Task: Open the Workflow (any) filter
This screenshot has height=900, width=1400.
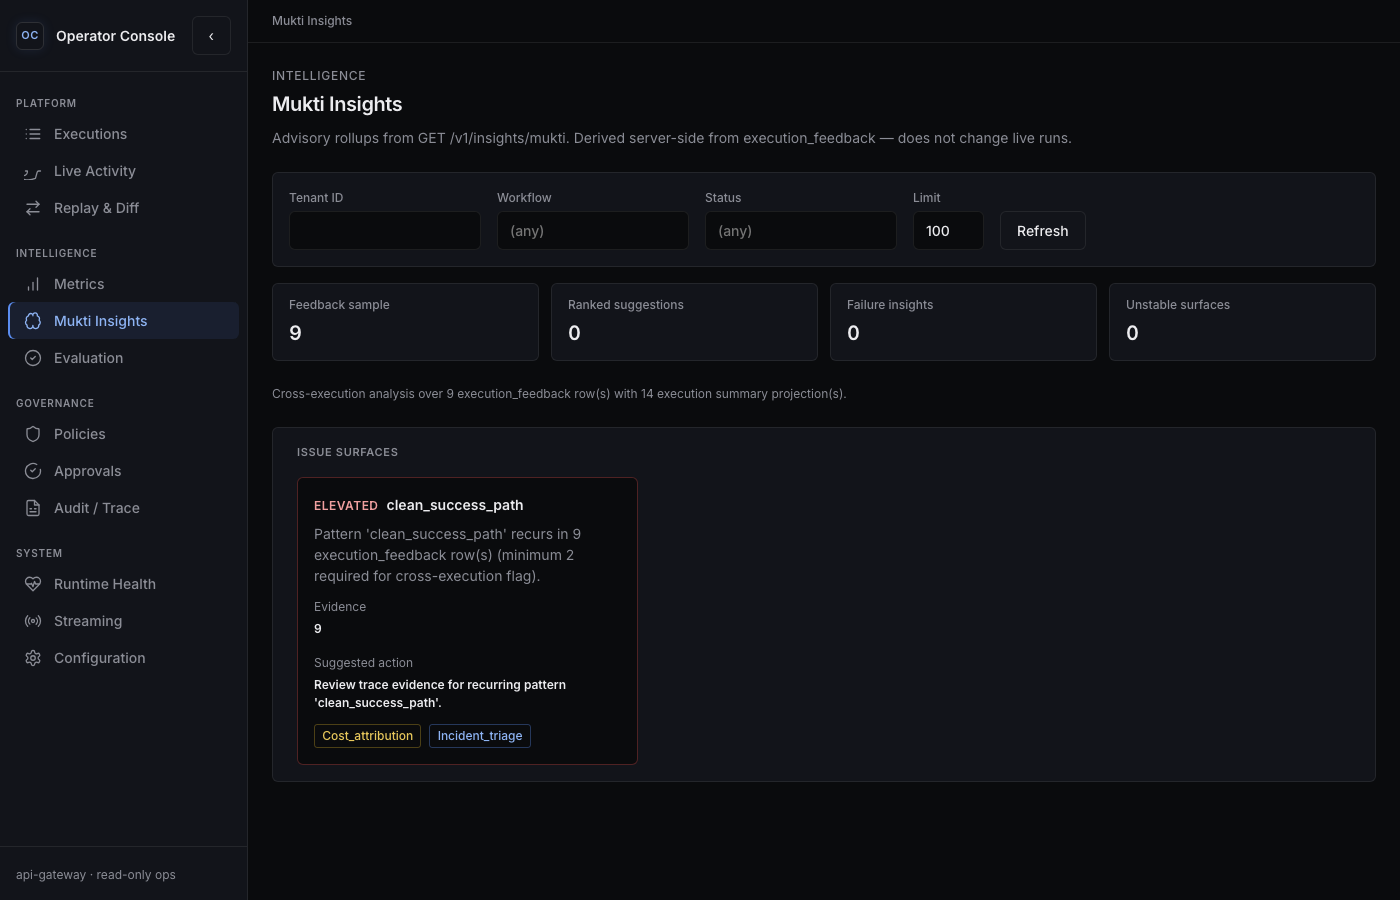Action: pyautogui.click(x=593, y=231)
